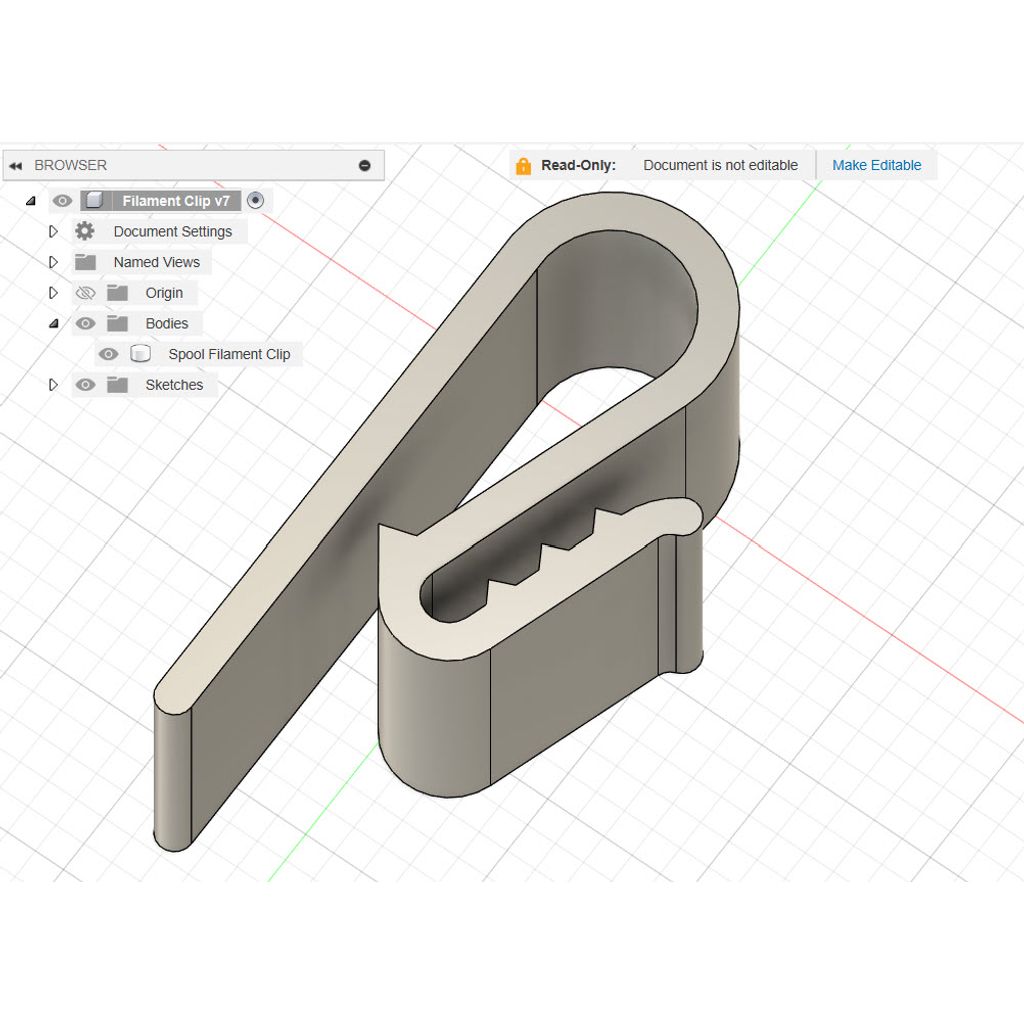The image size is (1024, 1024).
Task: Click the BROWSER panel title
Action: coord(71,165)
